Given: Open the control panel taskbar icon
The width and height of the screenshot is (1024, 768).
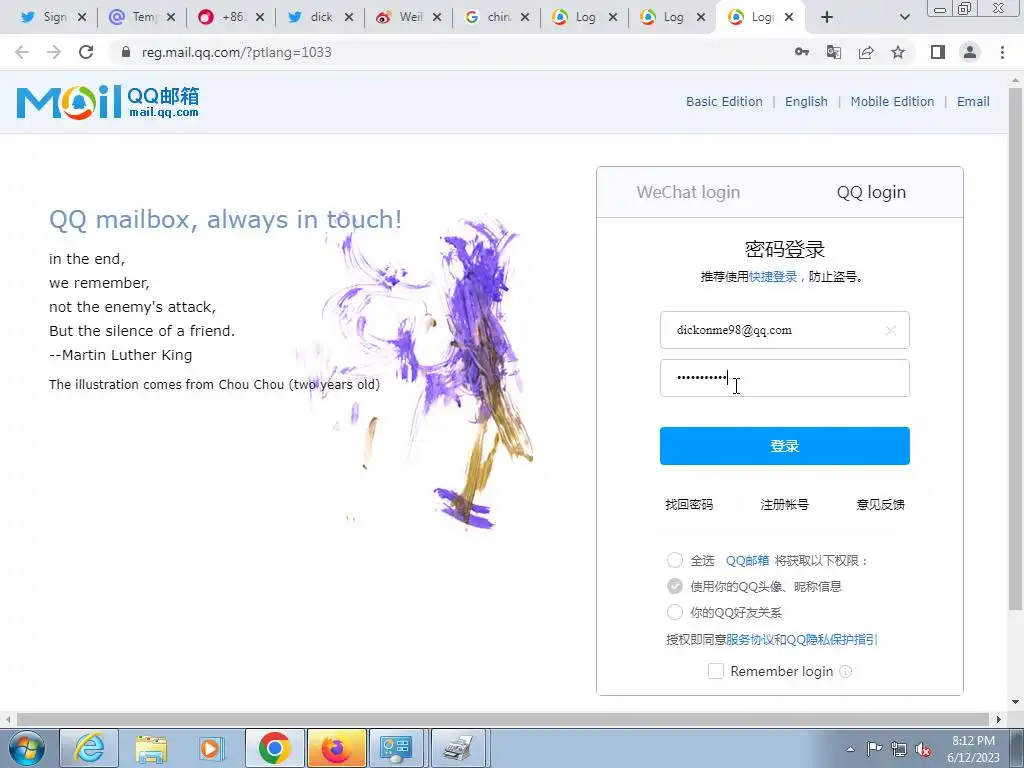Looking at the screenshot, I should [396, 748].
